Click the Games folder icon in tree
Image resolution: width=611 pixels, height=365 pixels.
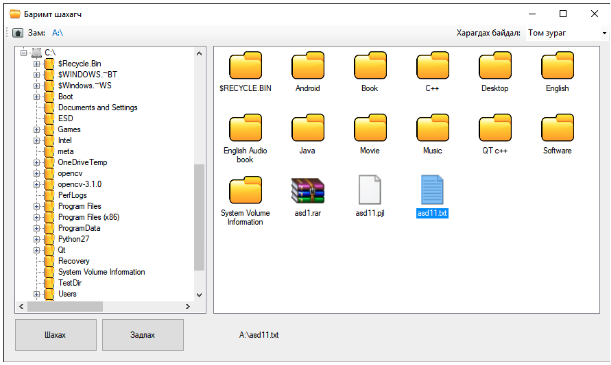click(49, 129)
